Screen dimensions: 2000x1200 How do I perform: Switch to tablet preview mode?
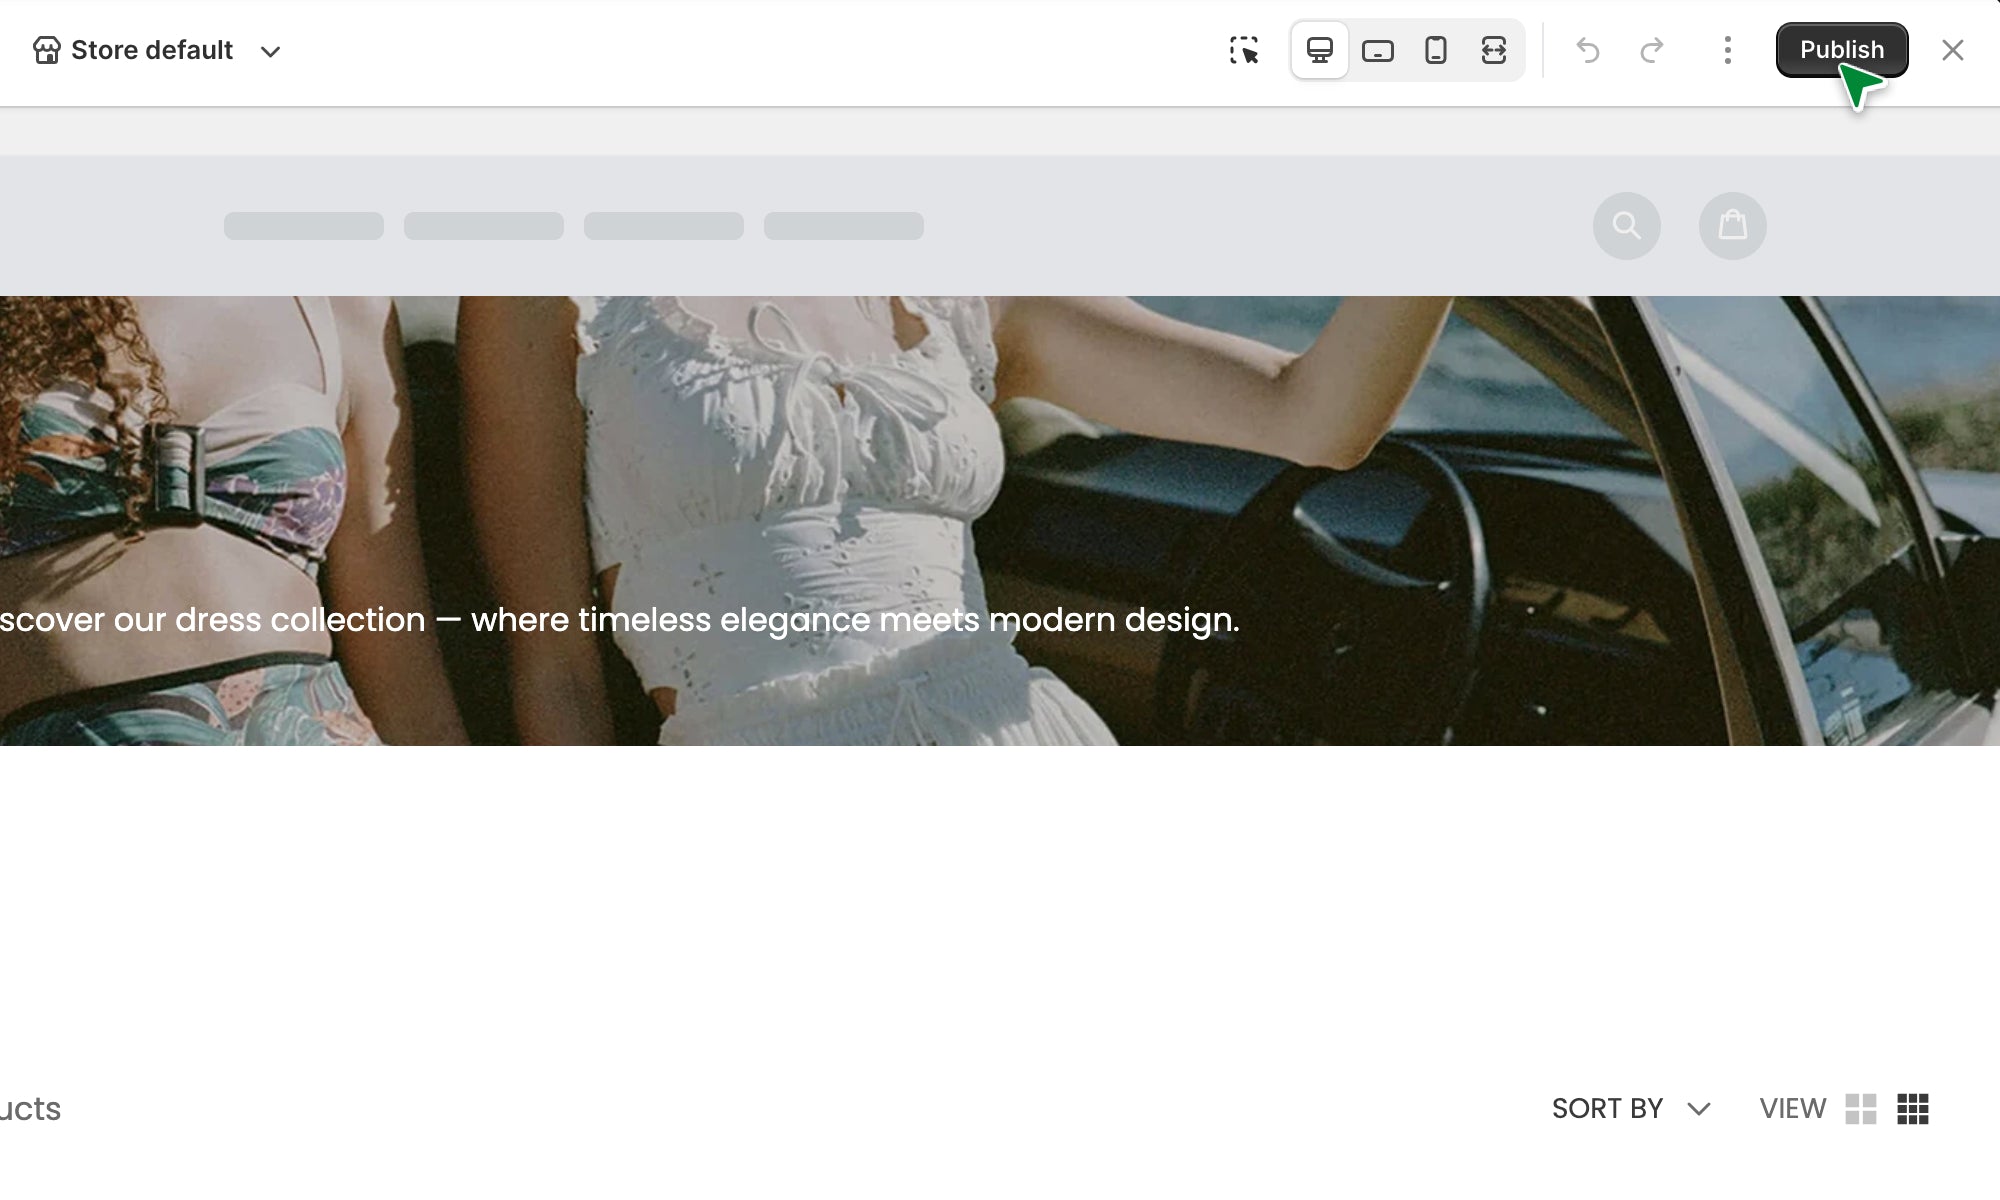coord(1378,50)
